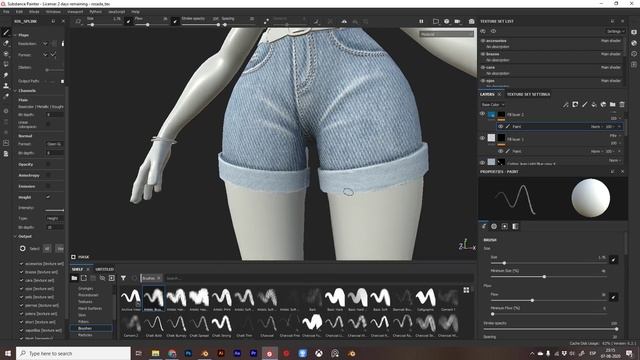This screenshot has height=360, width=640.
Task: Collapse the Channels section expander
Action: click(x=15, y=91)
